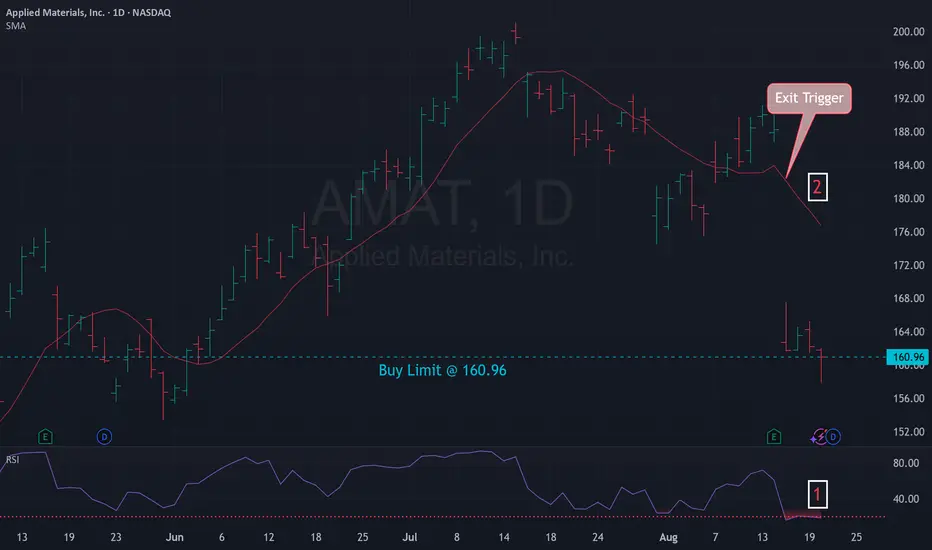Screen dimensions: 932x550
Task: Click the 152.00 price axis label
Action: click(908, 431)
